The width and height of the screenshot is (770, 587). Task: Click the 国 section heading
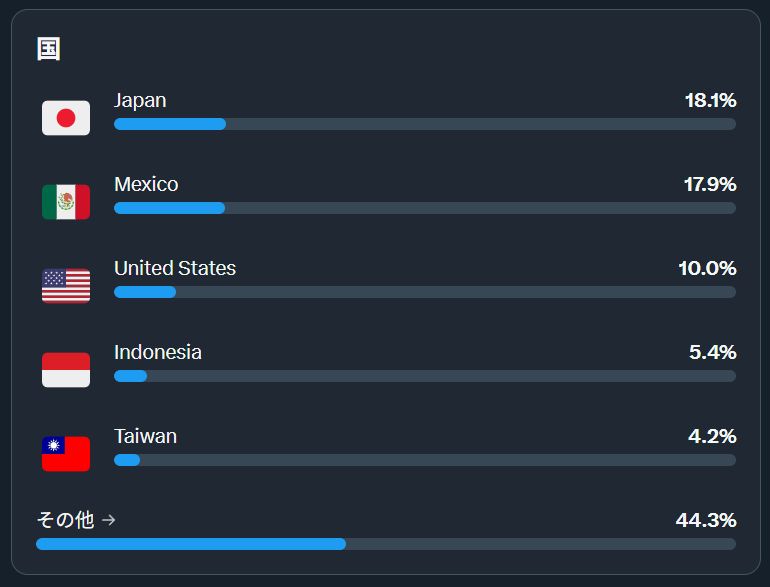(x=49, y=49)
